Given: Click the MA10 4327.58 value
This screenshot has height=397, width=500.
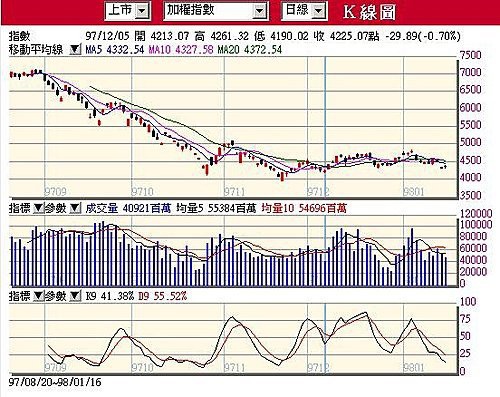Looking at the screenshot, I should [x=181, y=50].
